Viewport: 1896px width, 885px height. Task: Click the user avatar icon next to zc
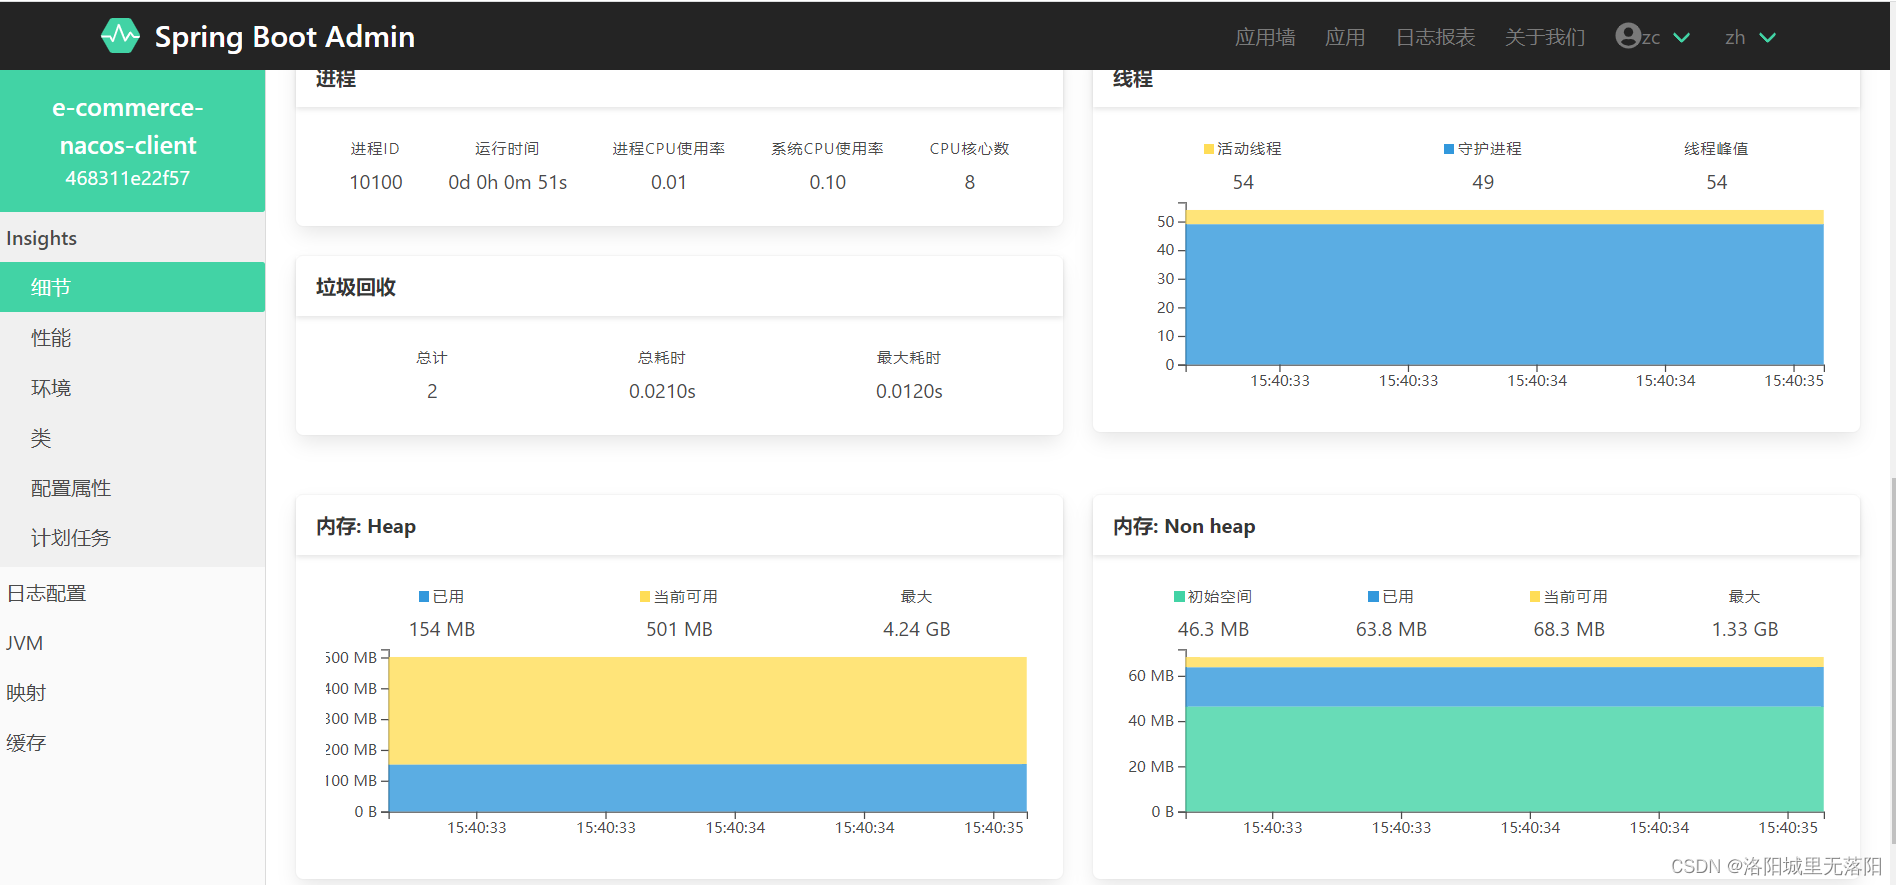[1628, 36]
